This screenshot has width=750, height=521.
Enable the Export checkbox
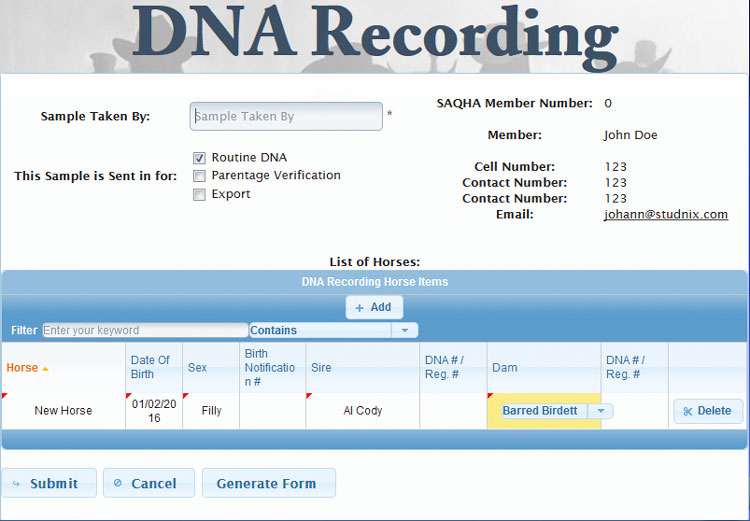199,195
